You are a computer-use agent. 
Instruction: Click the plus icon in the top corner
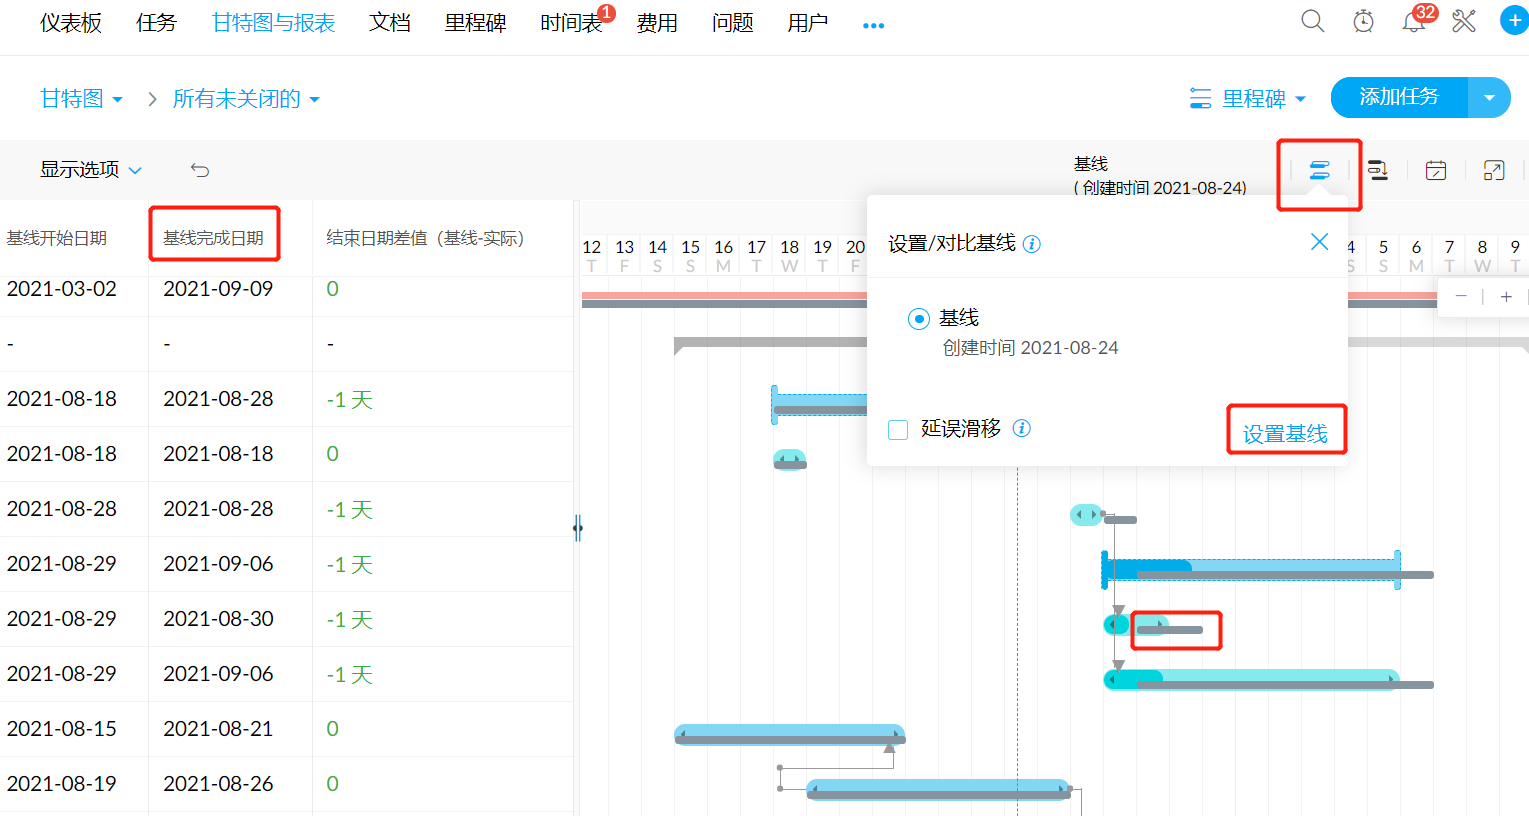click(1513, 20)
